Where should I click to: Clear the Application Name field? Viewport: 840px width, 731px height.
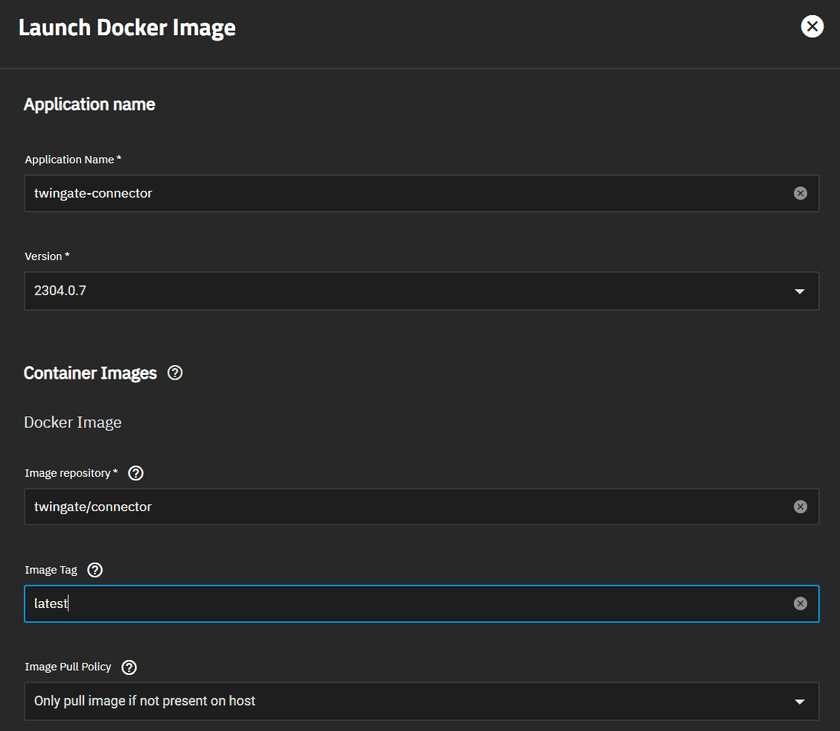pyautogui.click(x=800, y=193)
